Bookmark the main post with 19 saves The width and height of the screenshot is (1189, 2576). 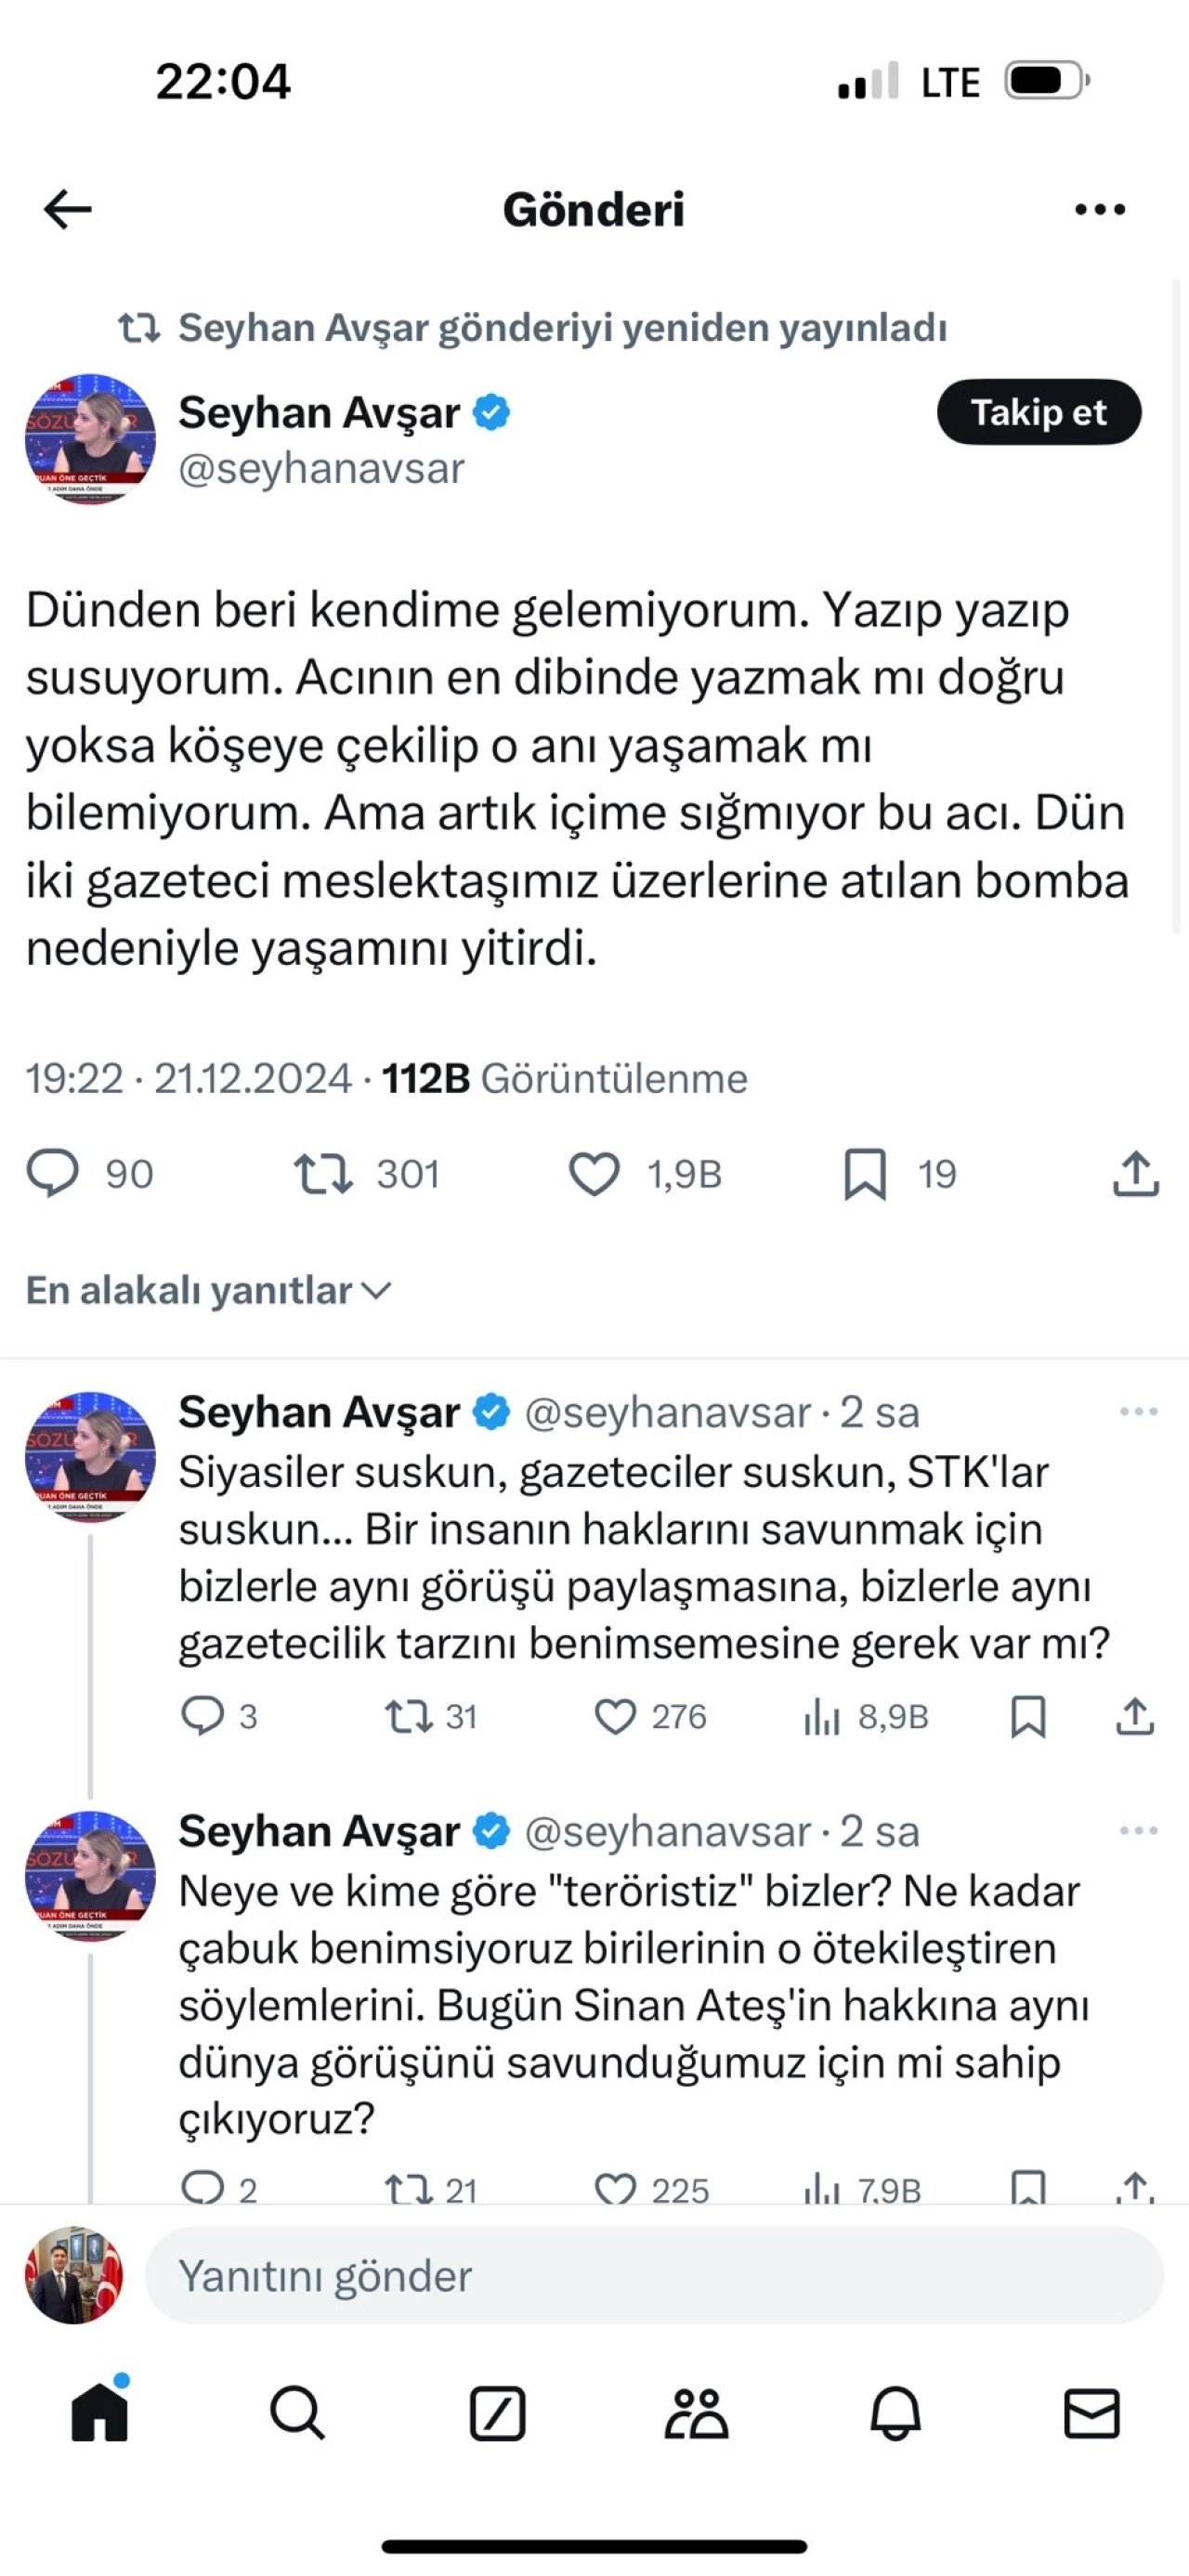(865, 1174)
